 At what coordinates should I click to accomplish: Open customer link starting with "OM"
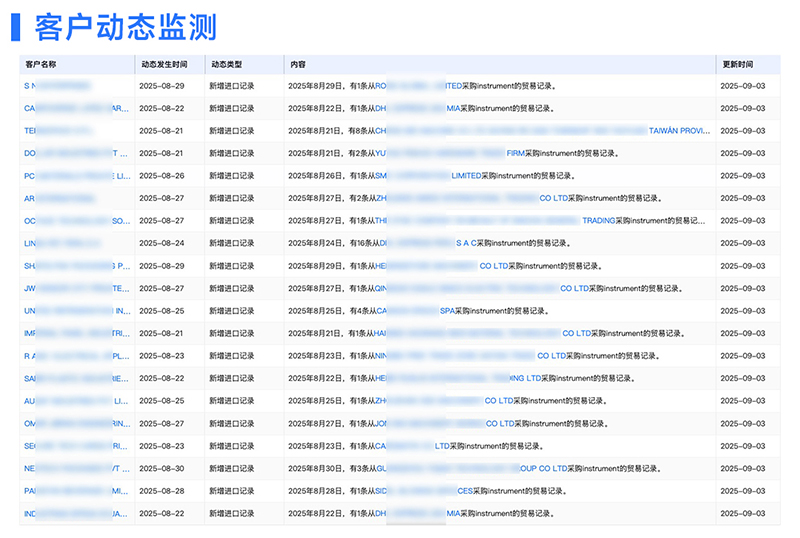point(77,423)
